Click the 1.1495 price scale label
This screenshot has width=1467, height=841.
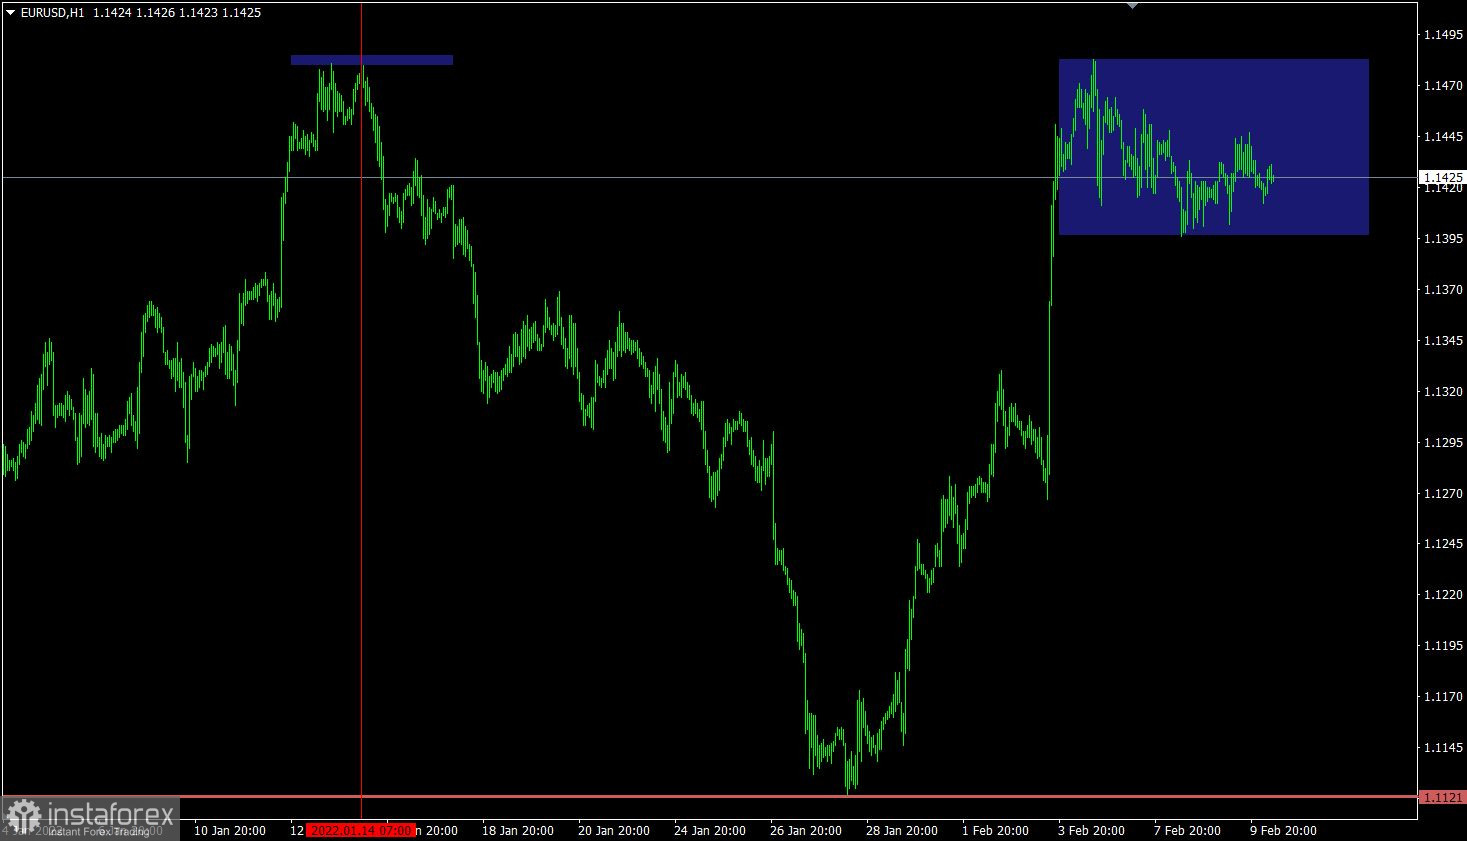(1443, 35)
